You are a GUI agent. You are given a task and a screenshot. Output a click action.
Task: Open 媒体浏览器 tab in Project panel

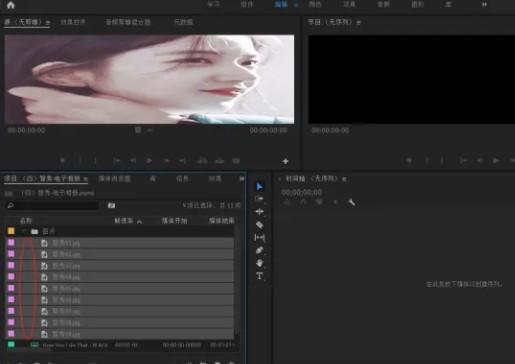point(114,179)
